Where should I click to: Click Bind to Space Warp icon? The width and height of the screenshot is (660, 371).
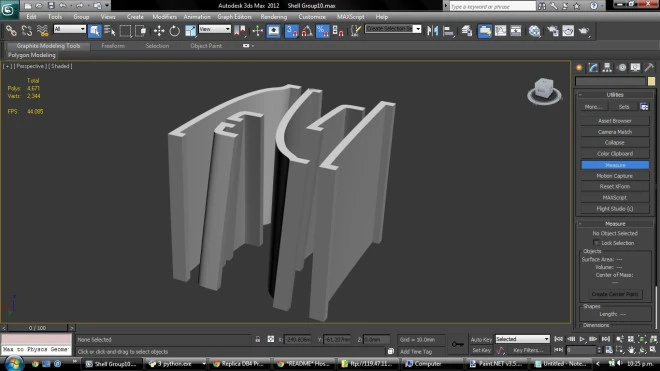tap(43, 31)
